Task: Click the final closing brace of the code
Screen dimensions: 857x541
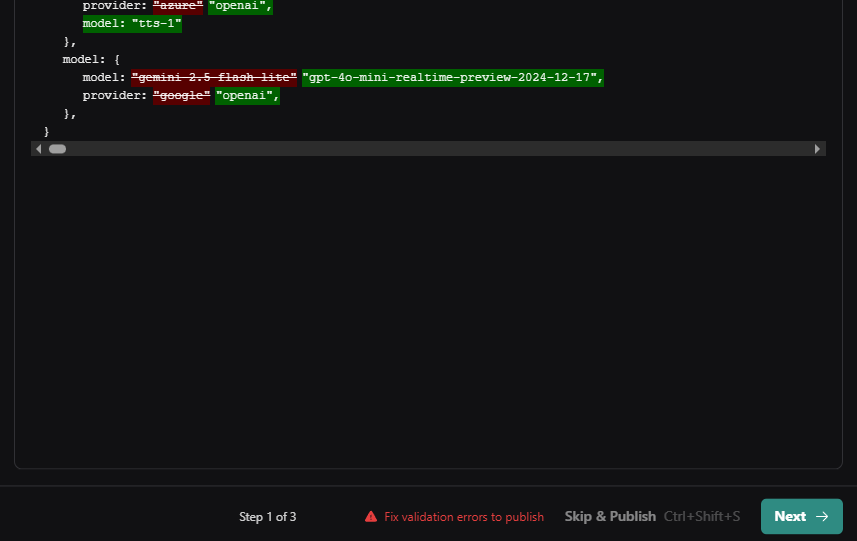Action: [46, 132]
